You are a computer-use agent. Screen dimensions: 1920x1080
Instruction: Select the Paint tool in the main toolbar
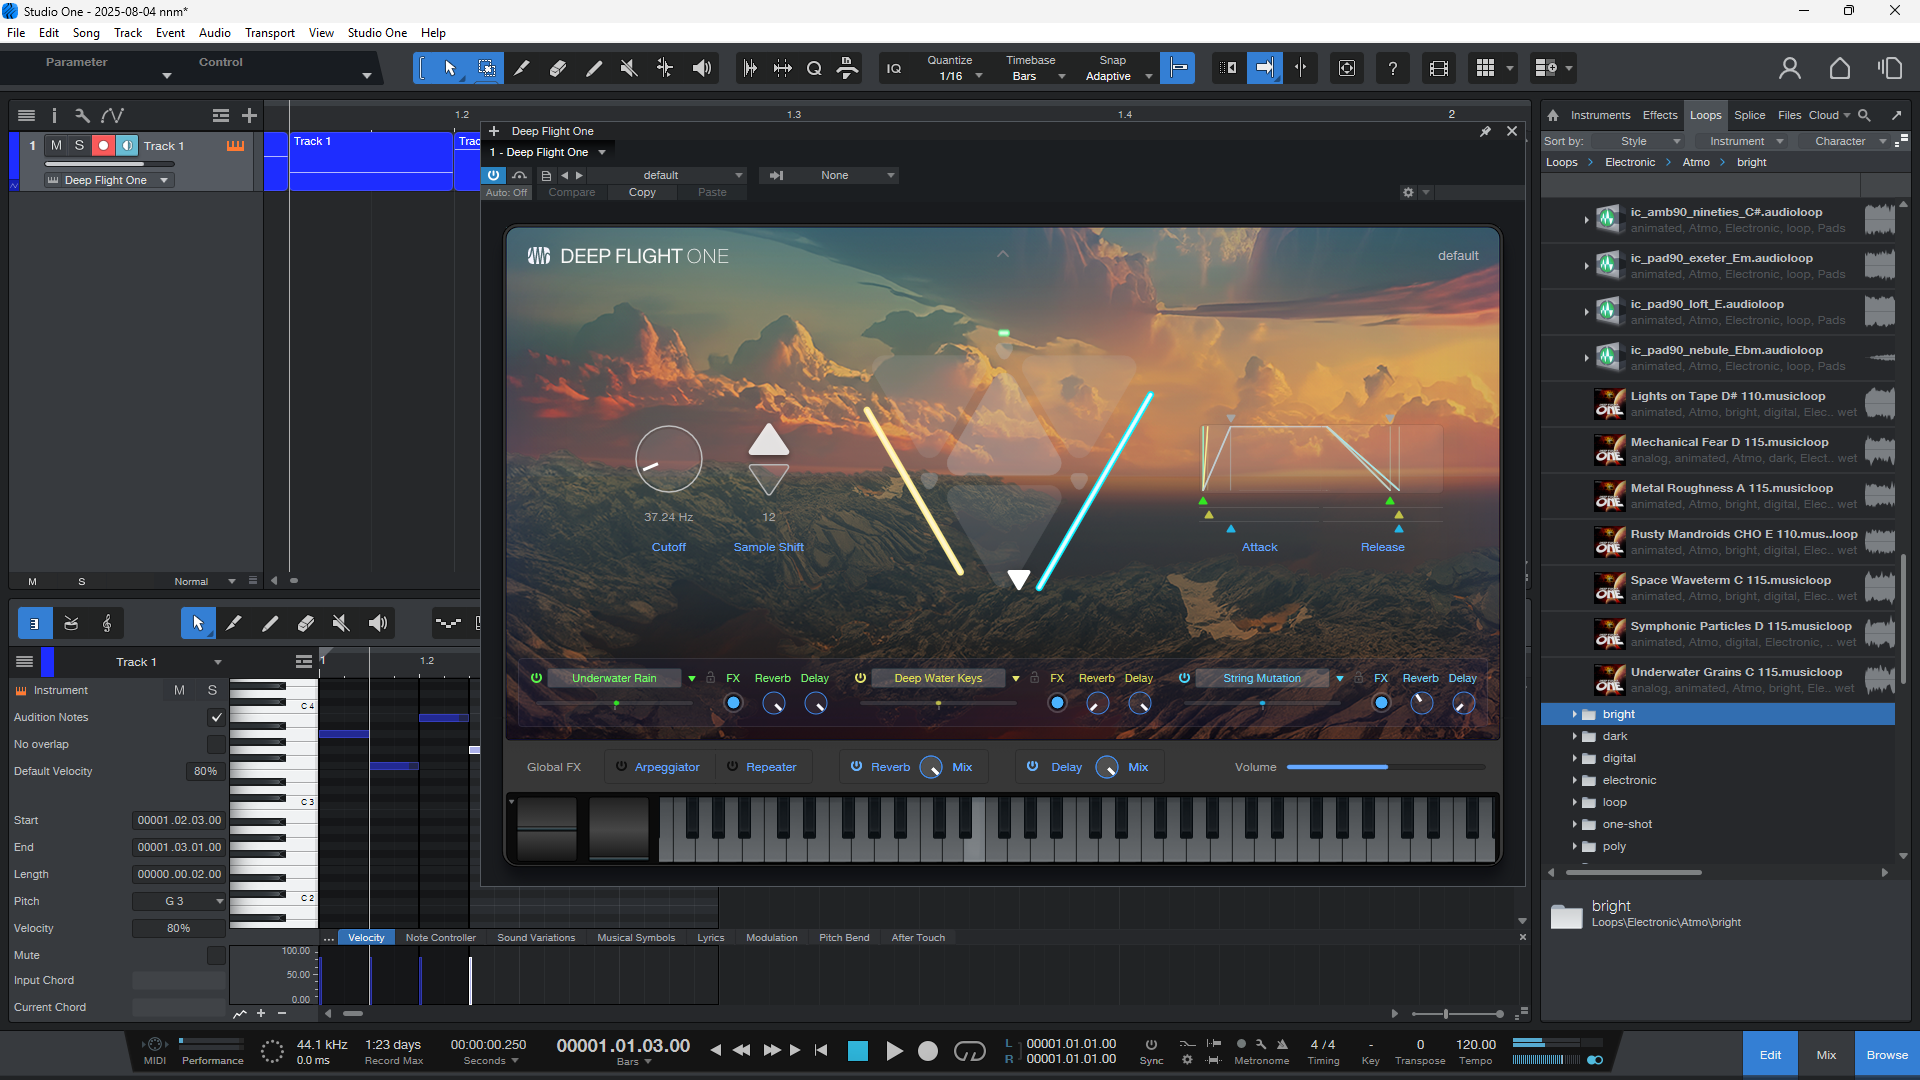[594, 68]
